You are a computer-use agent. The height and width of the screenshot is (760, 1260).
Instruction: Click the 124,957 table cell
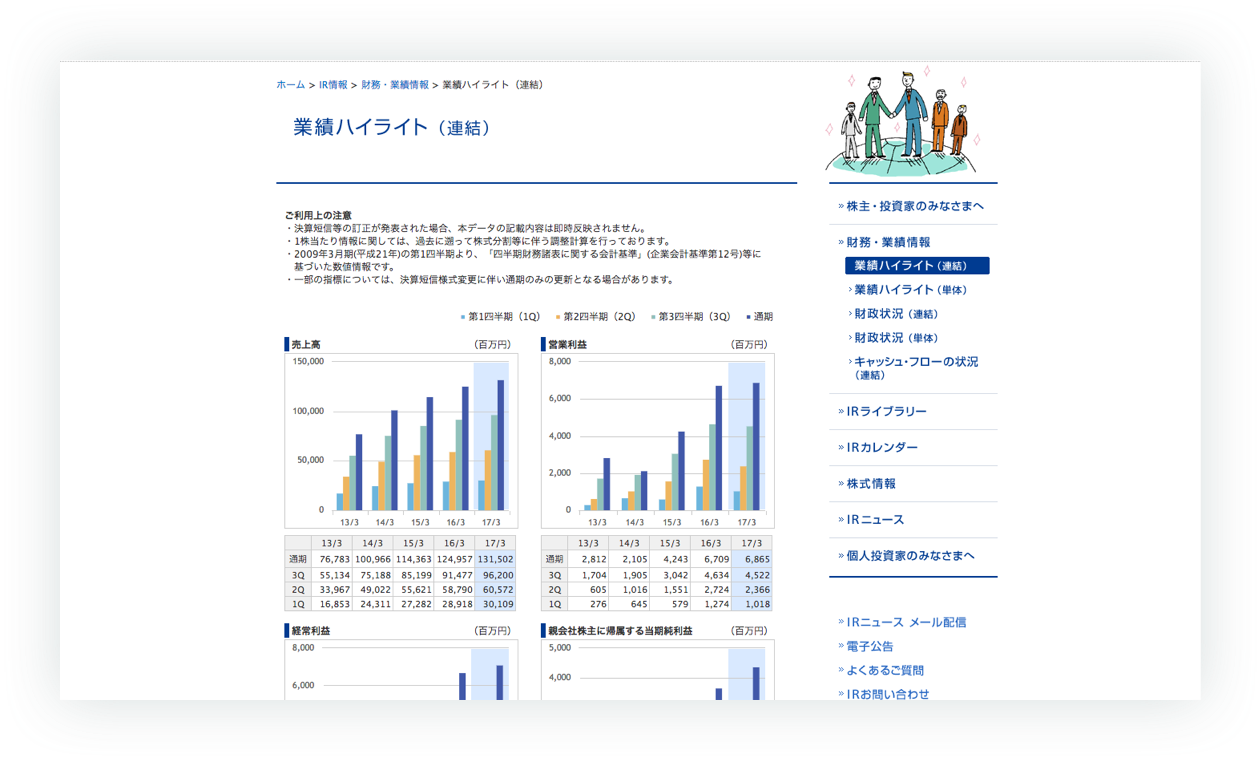pyautogui.click(x=454, y=560)
